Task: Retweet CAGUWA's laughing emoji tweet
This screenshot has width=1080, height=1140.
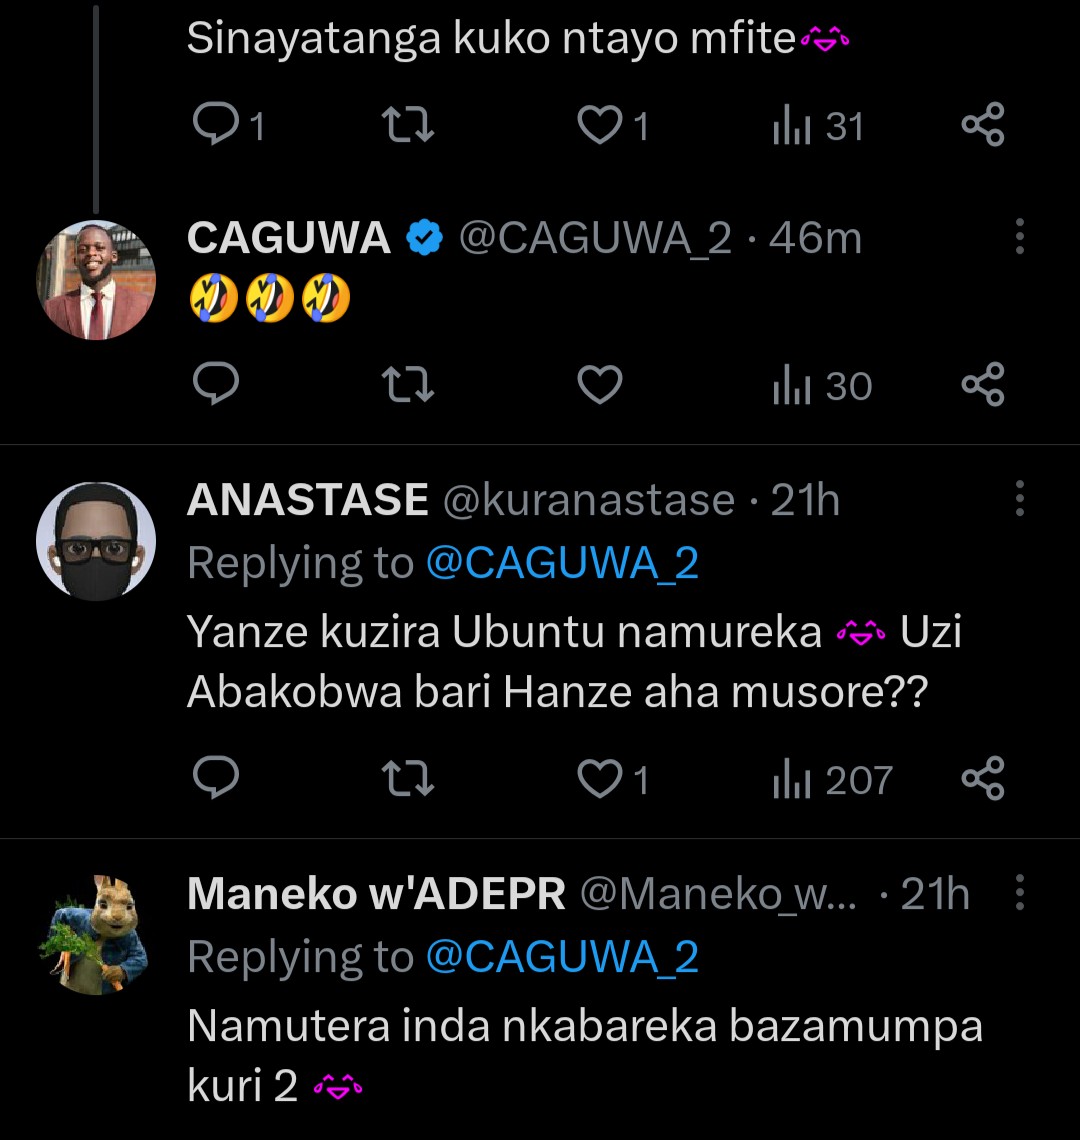Action: 408,386
